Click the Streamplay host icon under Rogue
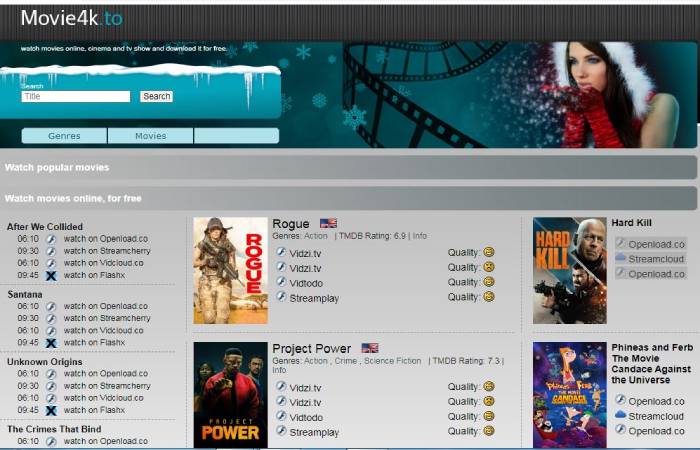 click(x=281, y=297)
